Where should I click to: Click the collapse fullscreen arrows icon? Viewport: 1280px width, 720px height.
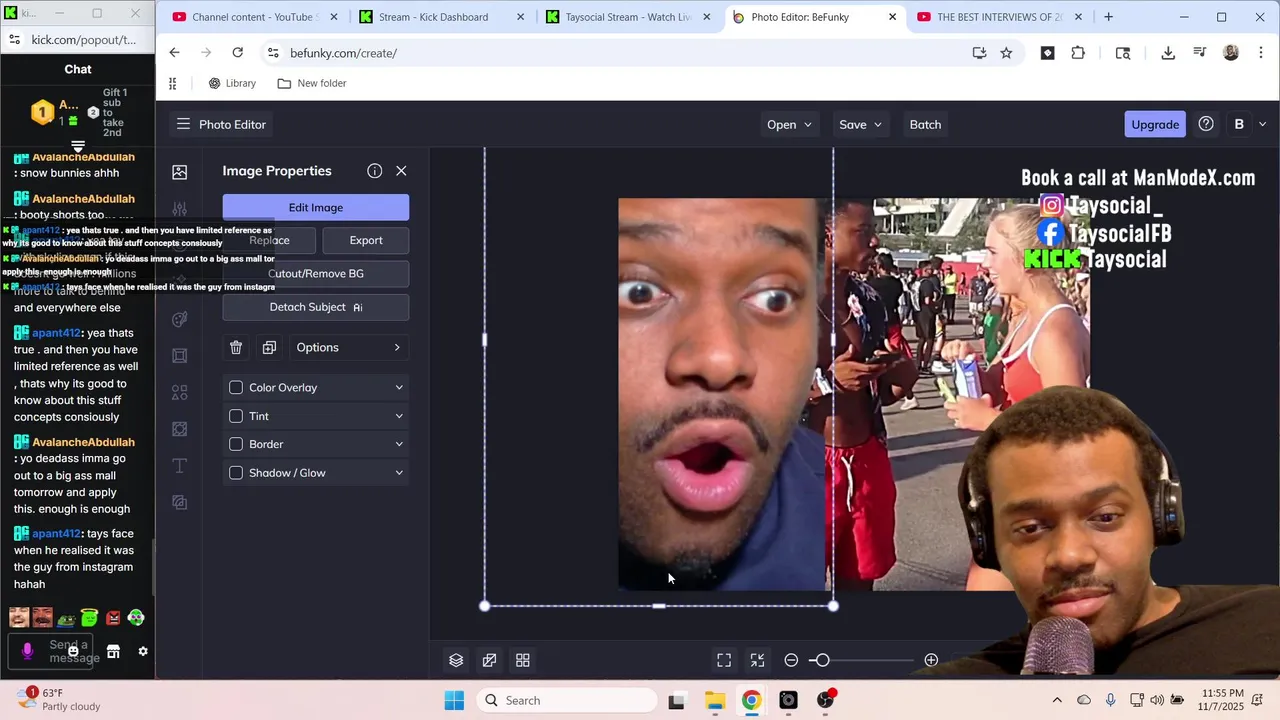[757, 660]
